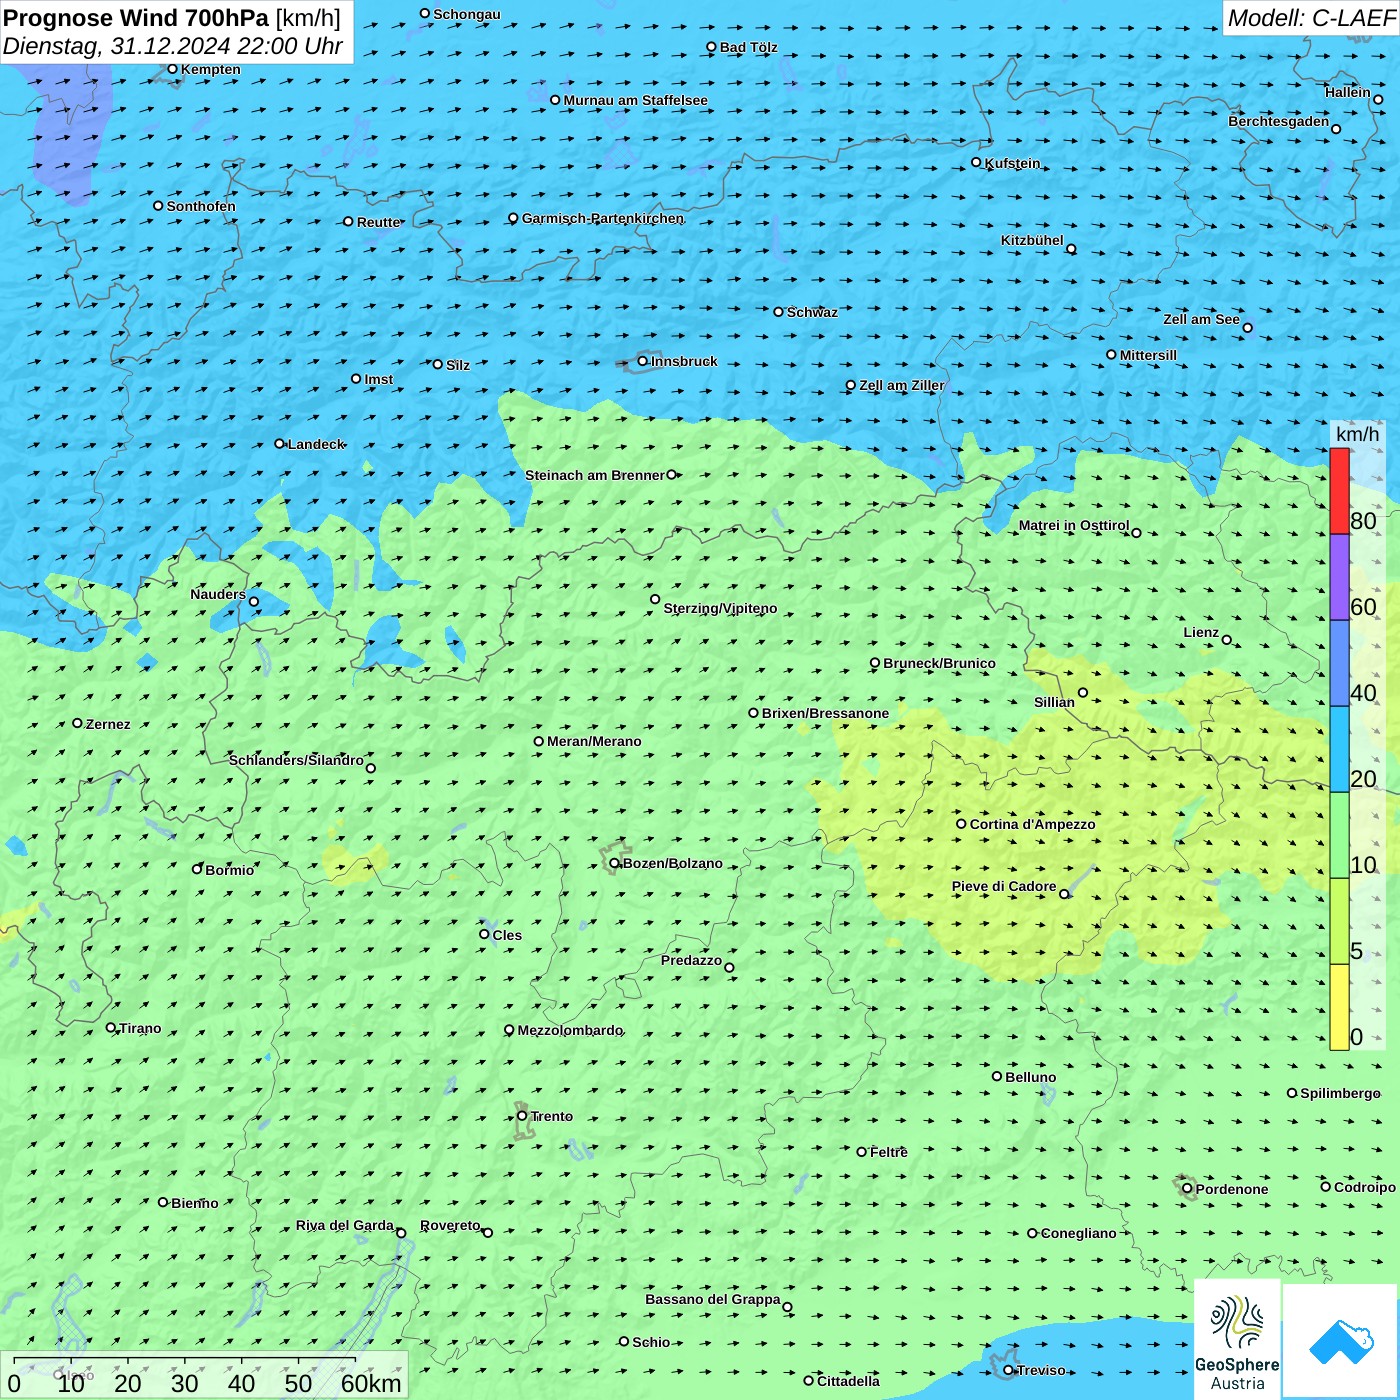Click the Innsbruck city marker
Image resolution: width=1400 pixels, height=1400 pixels.
coord(643,361)
